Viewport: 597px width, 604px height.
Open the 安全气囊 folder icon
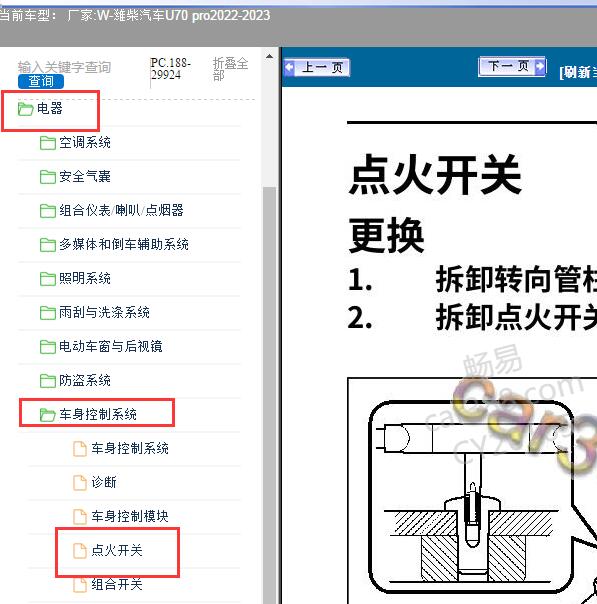click(x=48, y=177)
